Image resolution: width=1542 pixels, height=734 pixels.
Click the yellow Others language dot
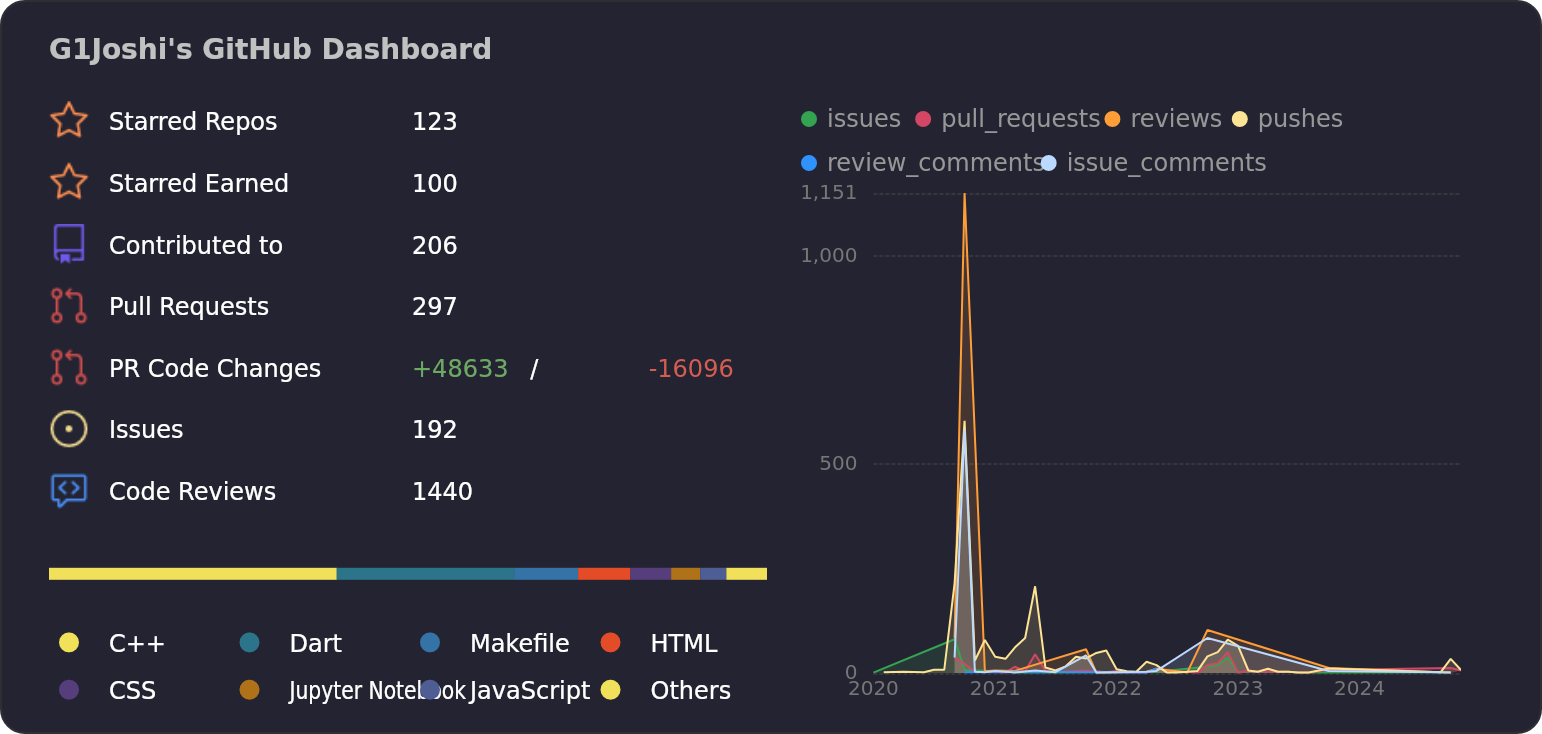pos(611,689)
